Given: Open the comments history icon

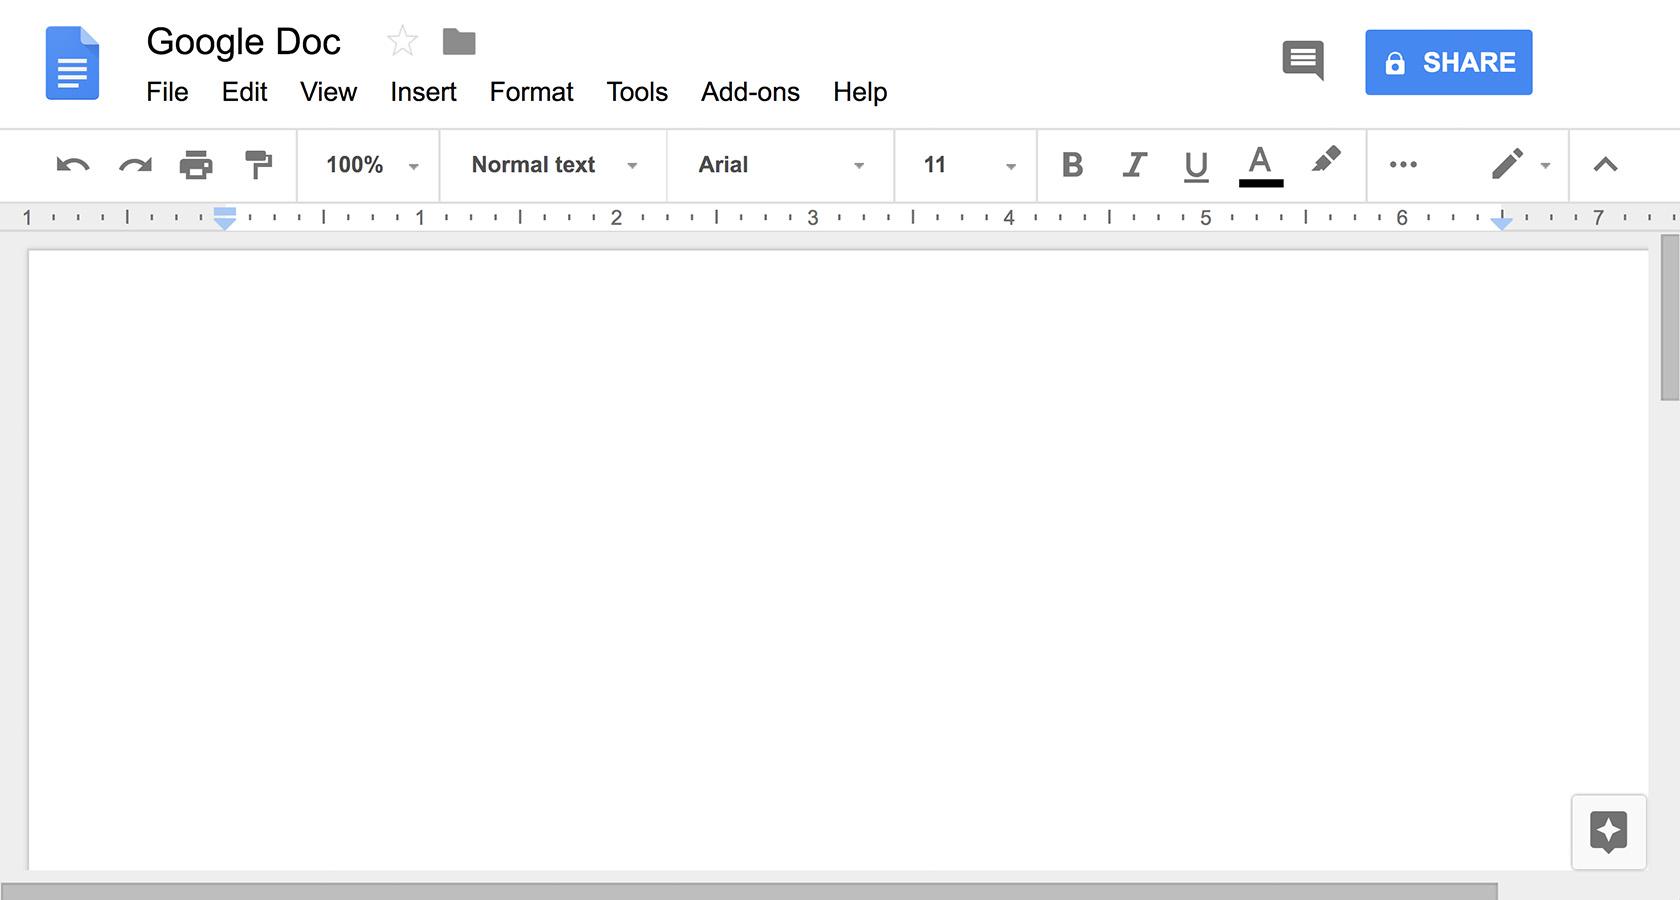Looking at the screenshot, I should click(x=1303, y=61).
